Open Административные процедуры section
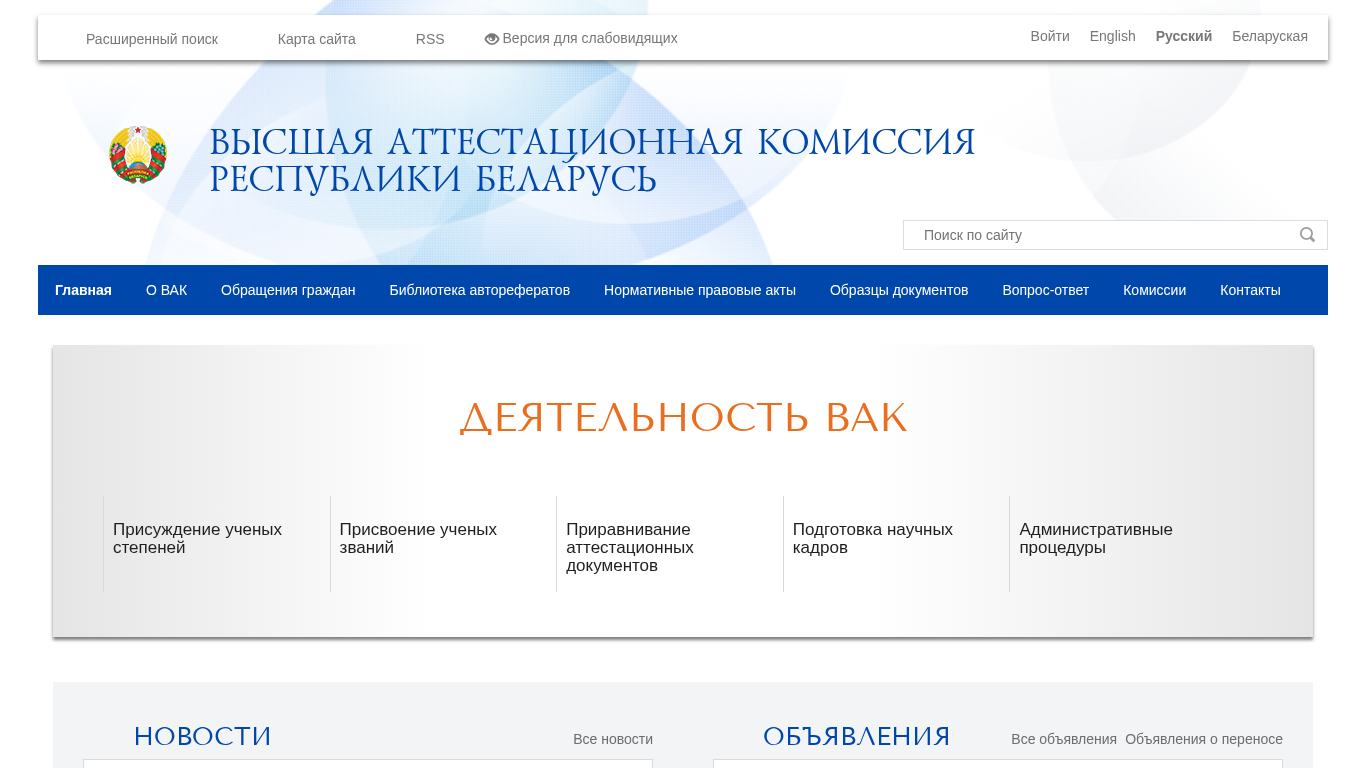This screenshot has height=768, width=1366. pos(1096,538)
